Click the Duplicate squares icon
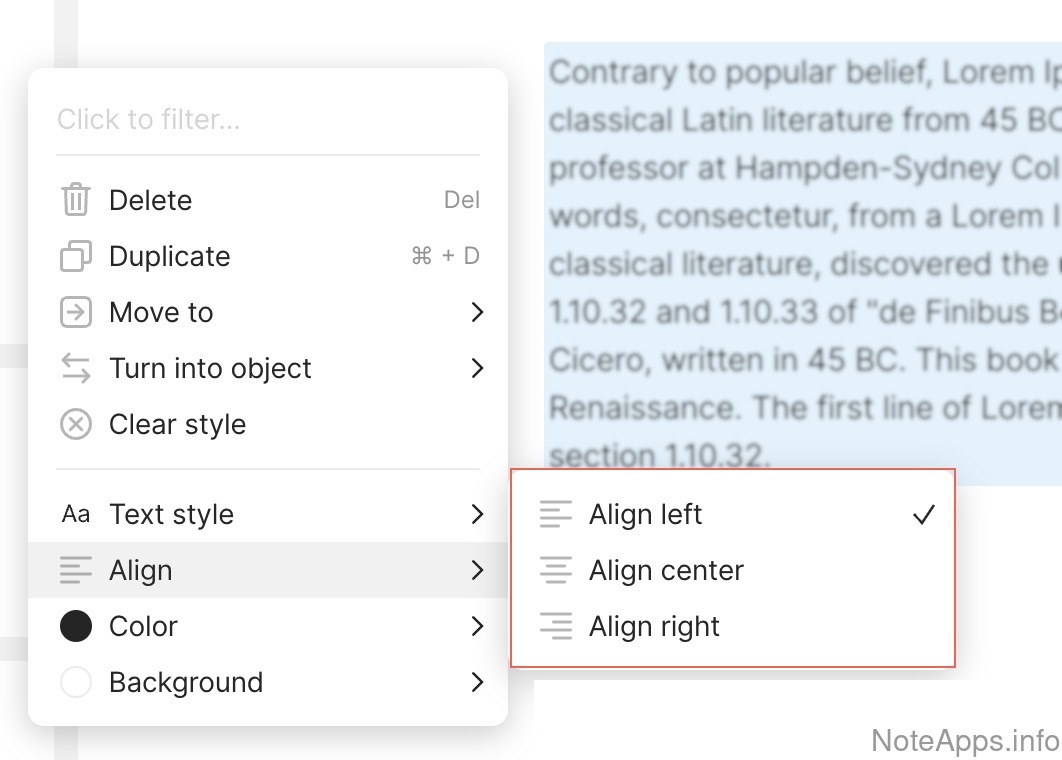Image resolution: width=1062 pixels, height=760 pixels. click(x=76, y=257)
